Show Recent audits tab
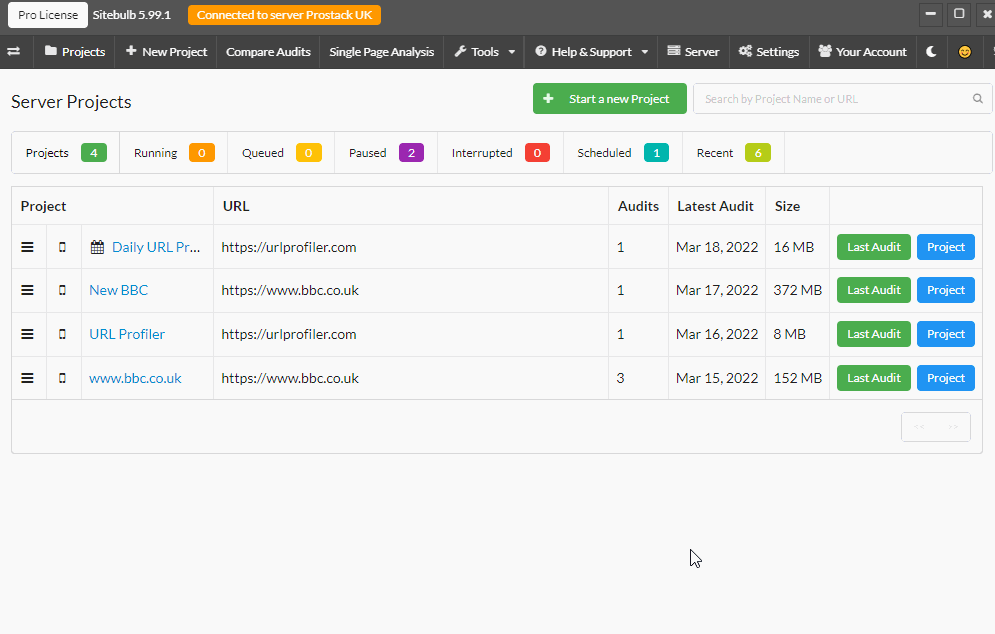Image resolution: width=995 pixels, height=634 pixels. point(734,153)
